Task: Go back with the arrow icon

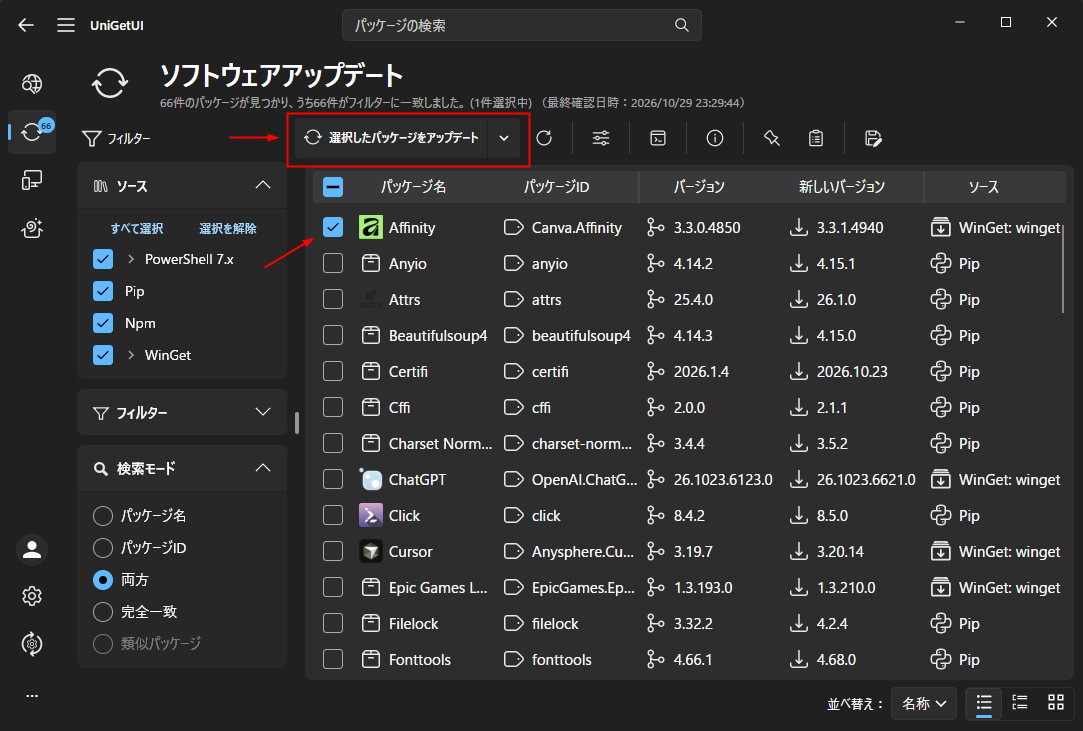Action: (26, 26)
